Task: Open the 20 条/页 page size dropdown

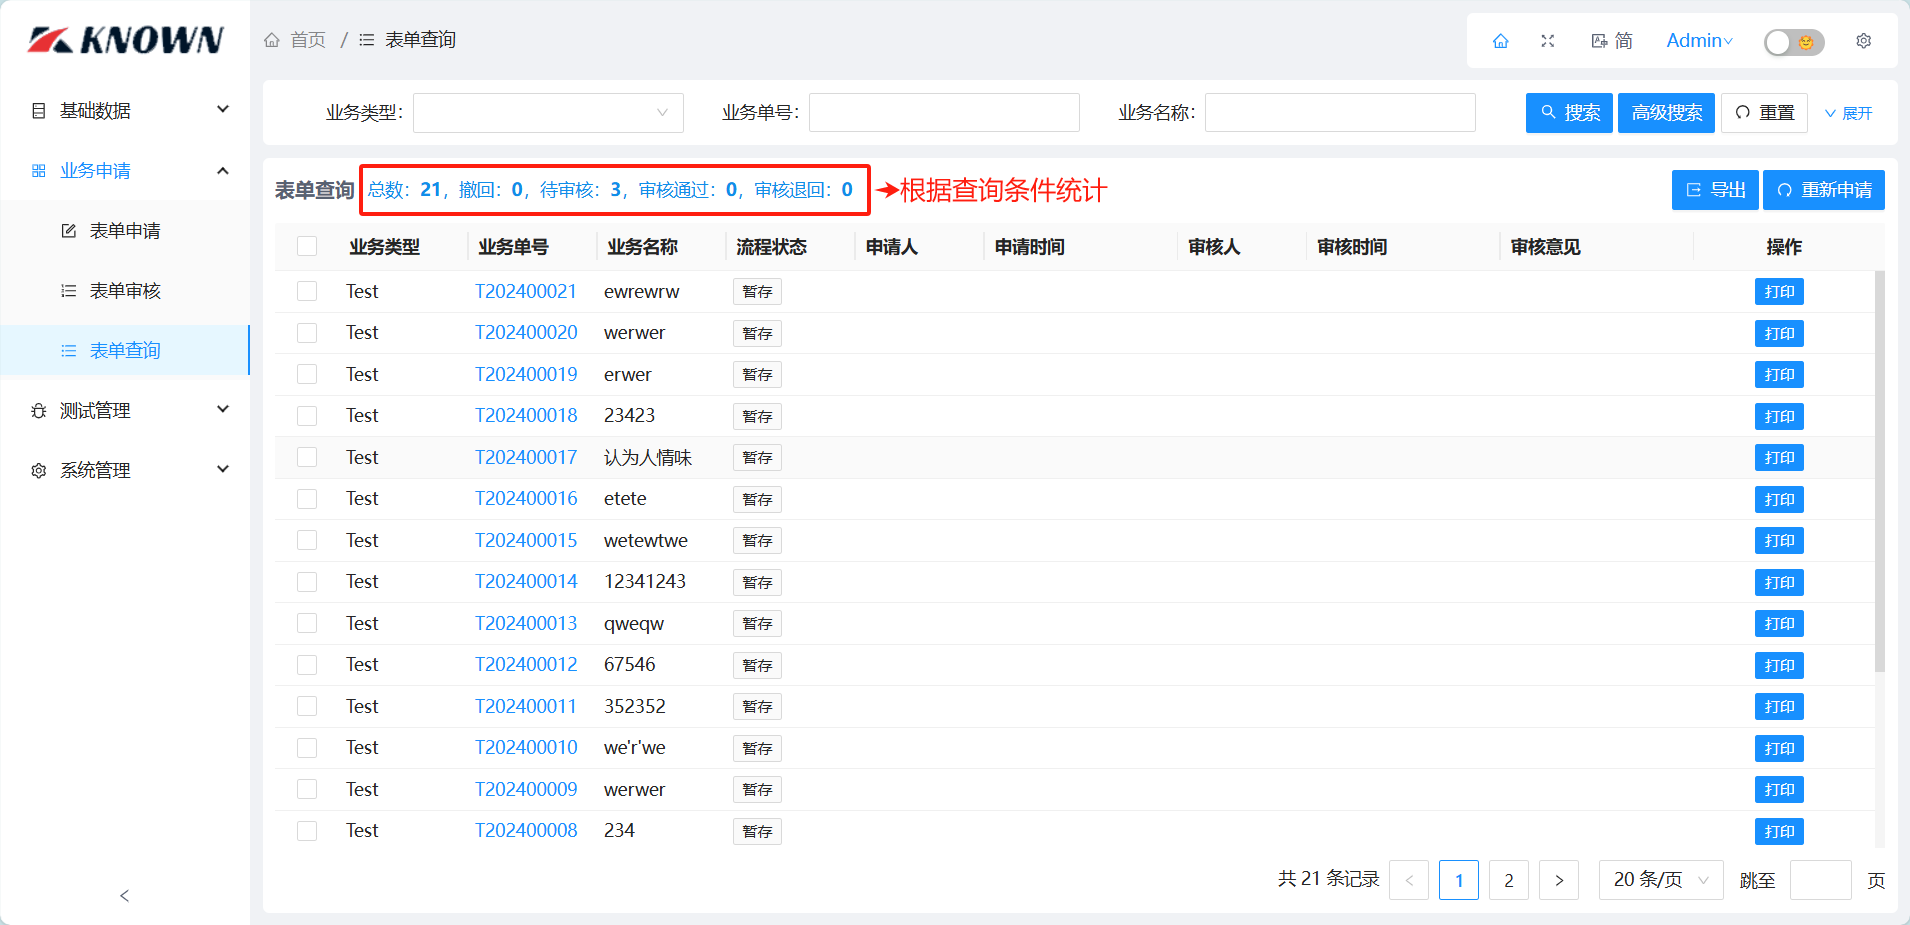Action: [1660, 880]
